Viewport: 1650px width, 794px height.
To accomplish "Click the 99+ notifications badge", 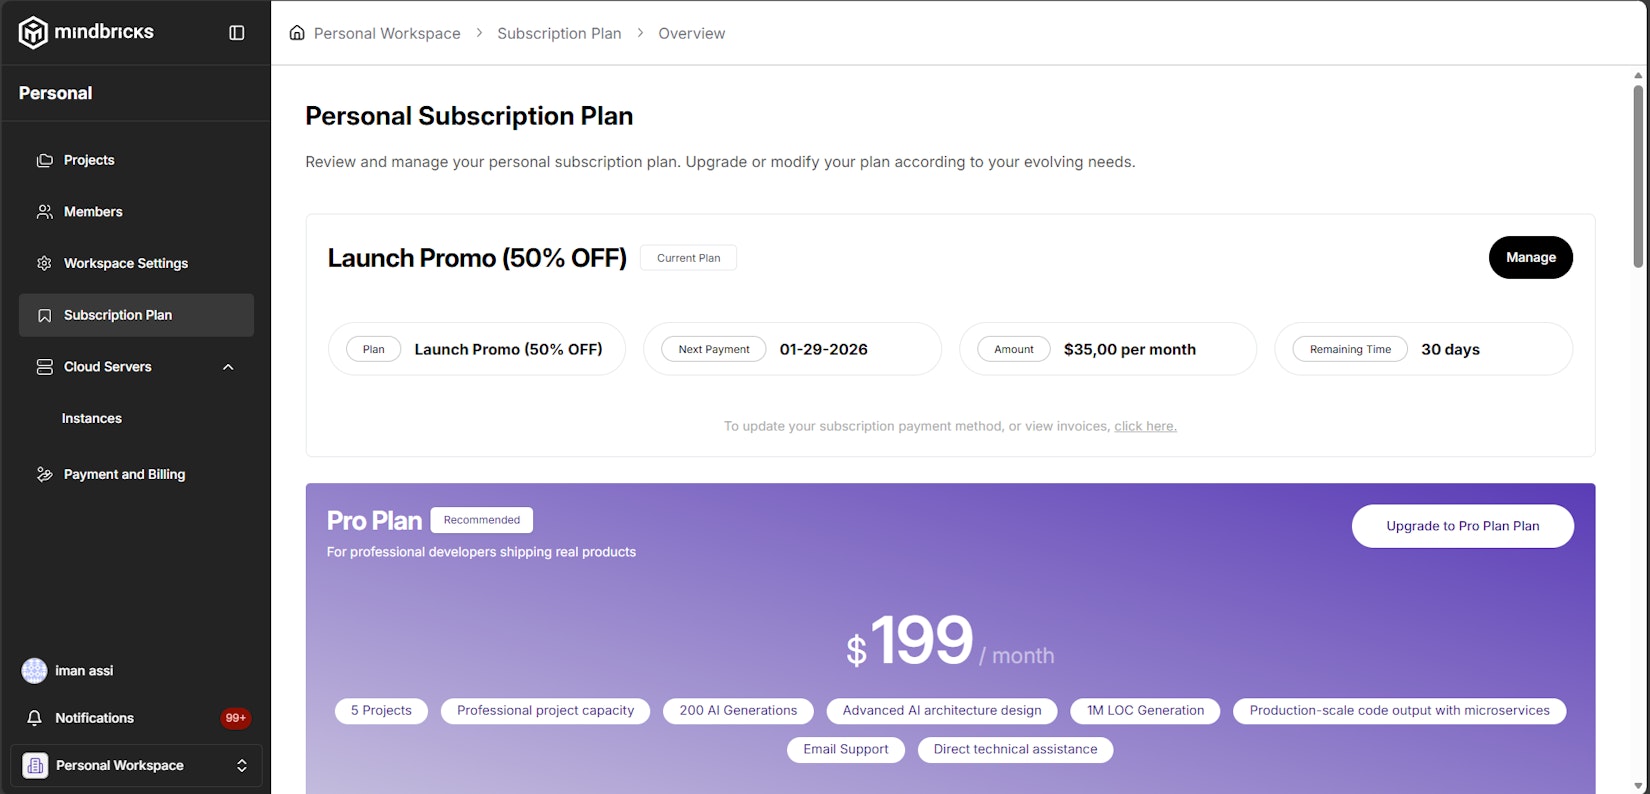I will (x=236, y=718).
